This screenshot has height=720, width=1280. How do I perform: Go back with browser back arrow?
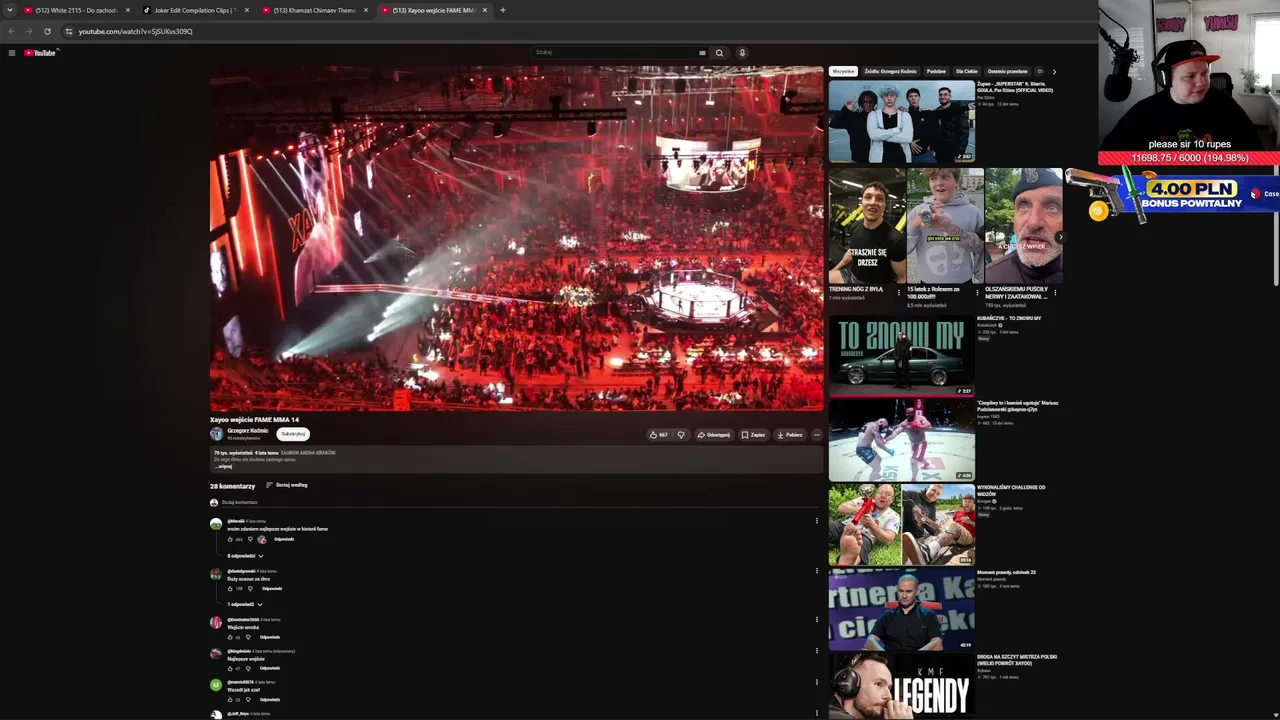click(x=12, y=31)
